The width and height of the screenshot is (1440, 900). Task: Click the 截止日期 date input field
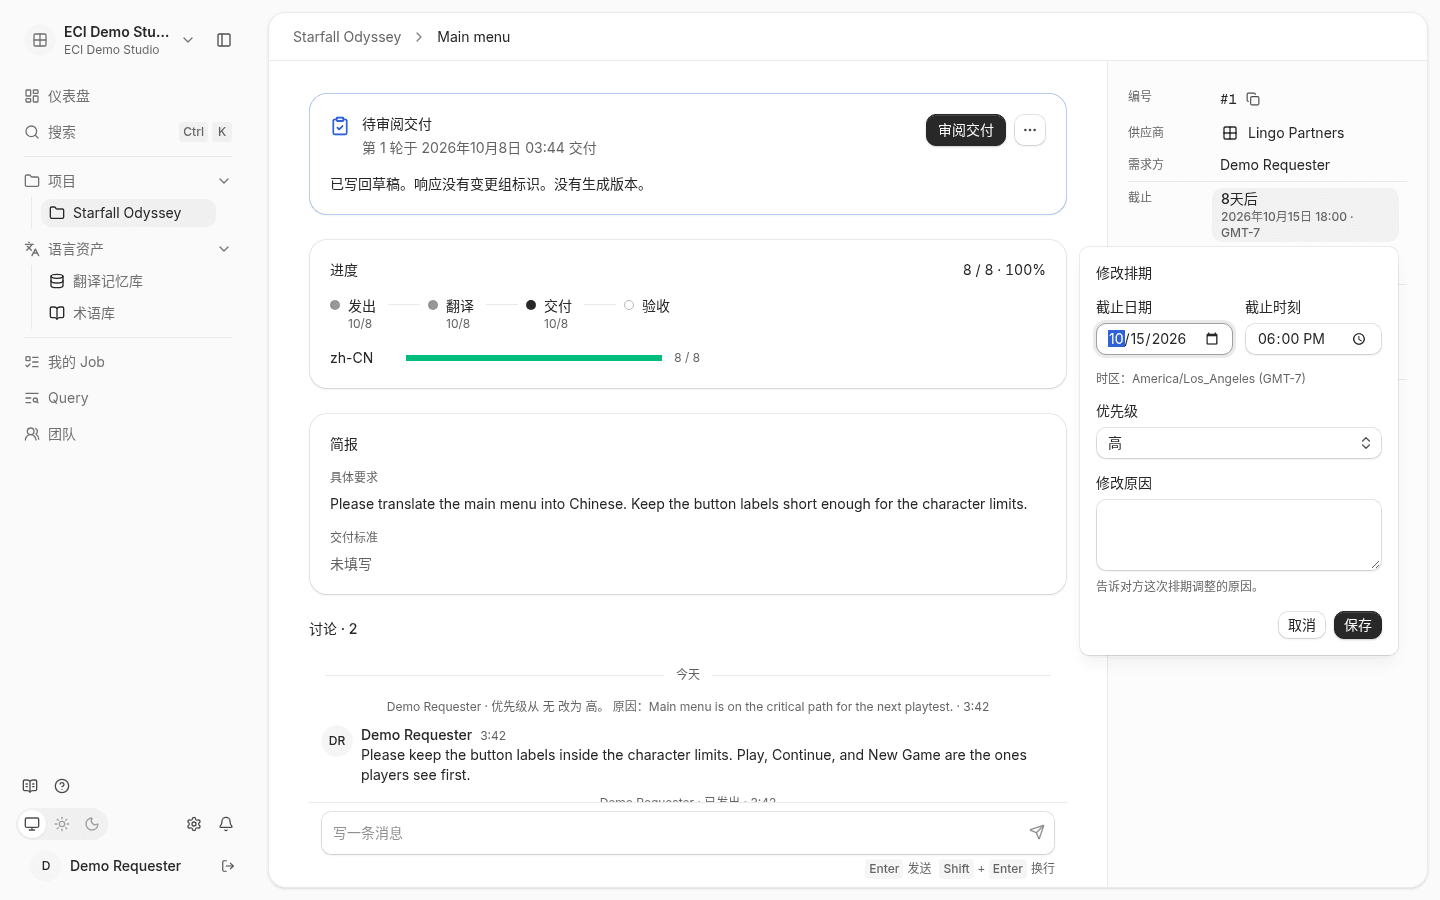click(1164, 339)
